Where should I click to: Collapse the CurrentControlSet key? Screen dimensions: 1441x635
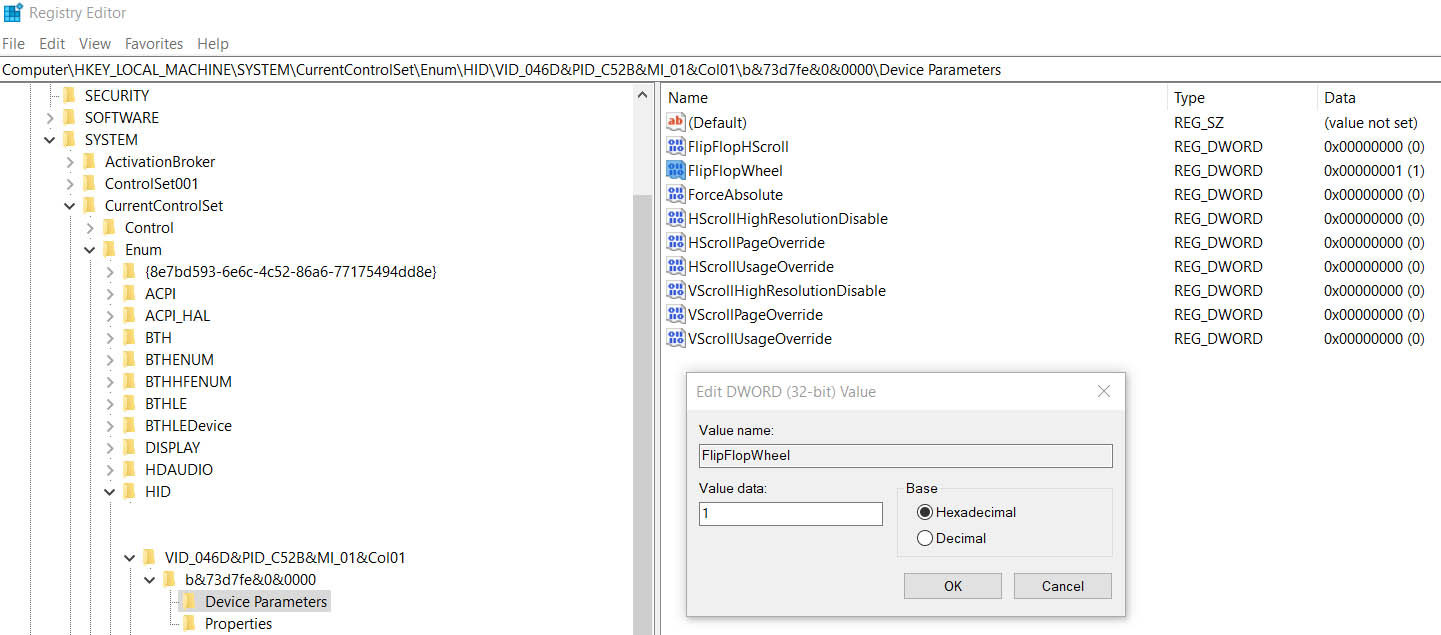[70, 206]
